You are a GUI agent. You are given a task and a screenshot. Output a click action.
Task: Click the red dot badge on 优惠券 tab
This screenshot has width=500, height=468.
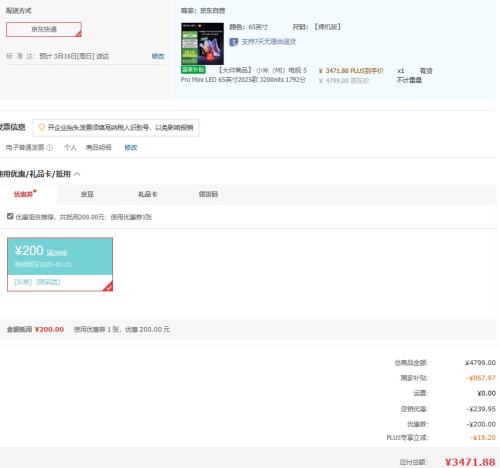[x=35, y=191]
